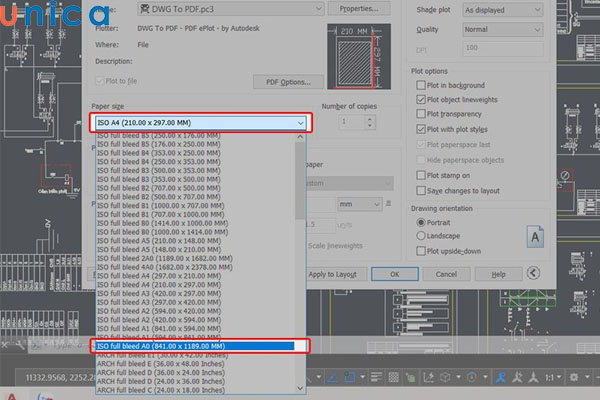Increase Number of copies with up arrow
The image size is (600, 400).
coord(370,119)
